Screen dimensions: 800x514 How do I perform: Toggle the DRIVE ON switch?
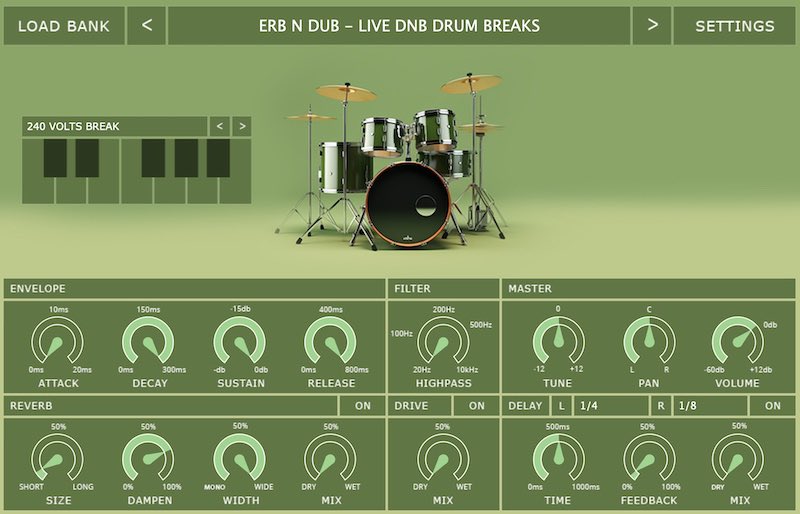(477, 406)
